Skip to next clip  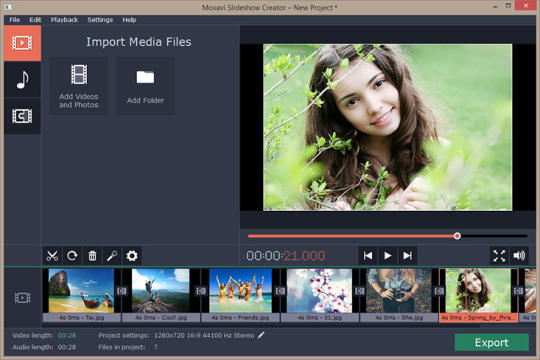[x=407, y=256]
